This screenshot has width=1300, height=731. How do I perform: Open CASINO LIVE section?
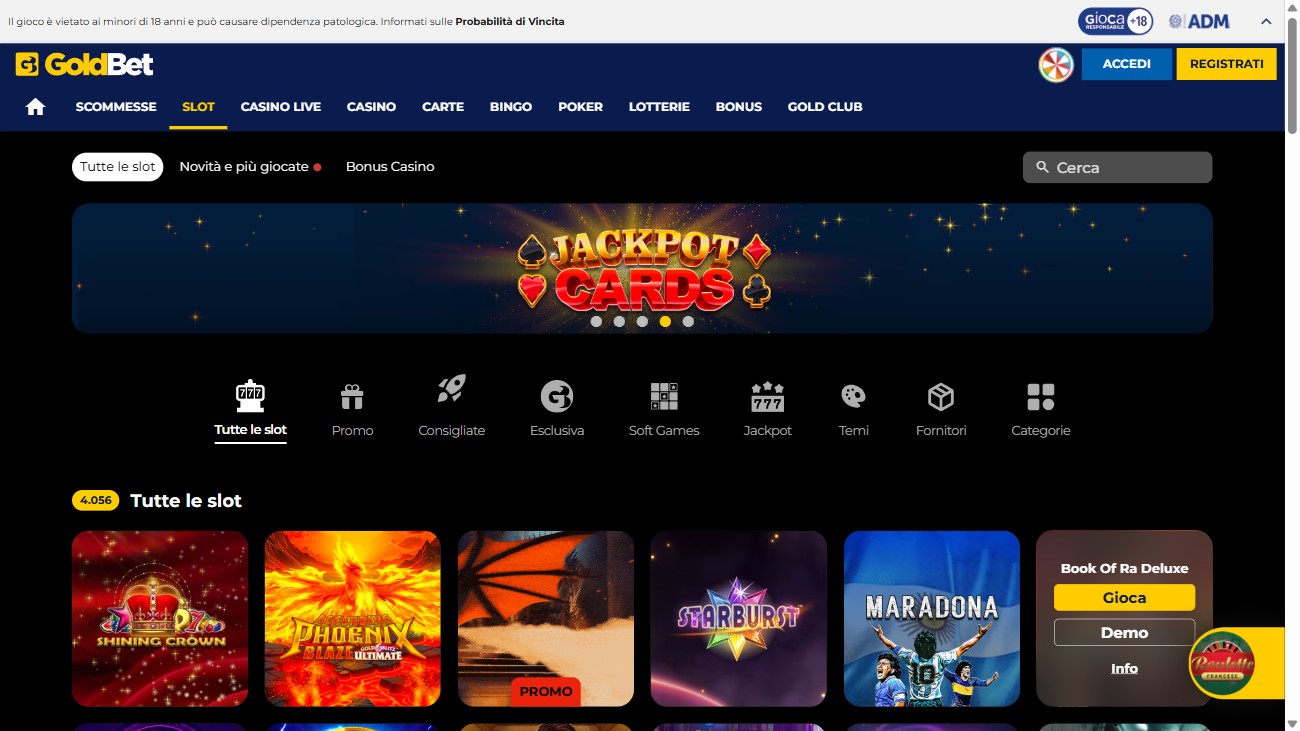281,107
